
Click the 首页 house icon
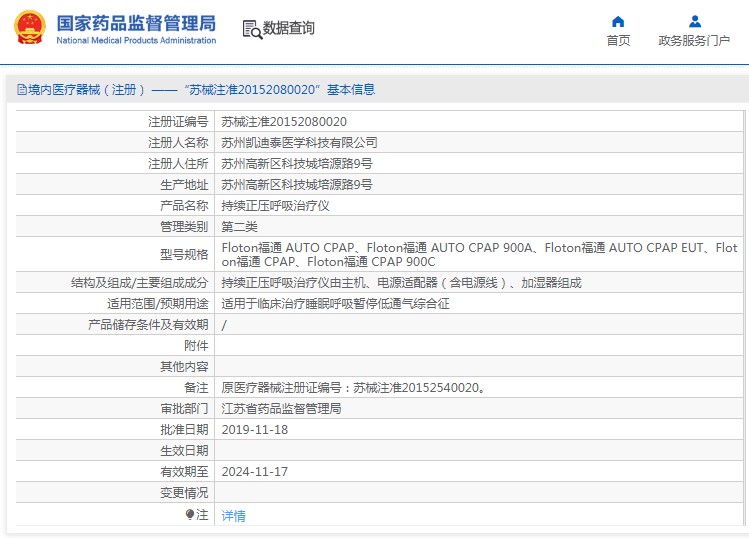pyautogui.click(x=618, y=21)
